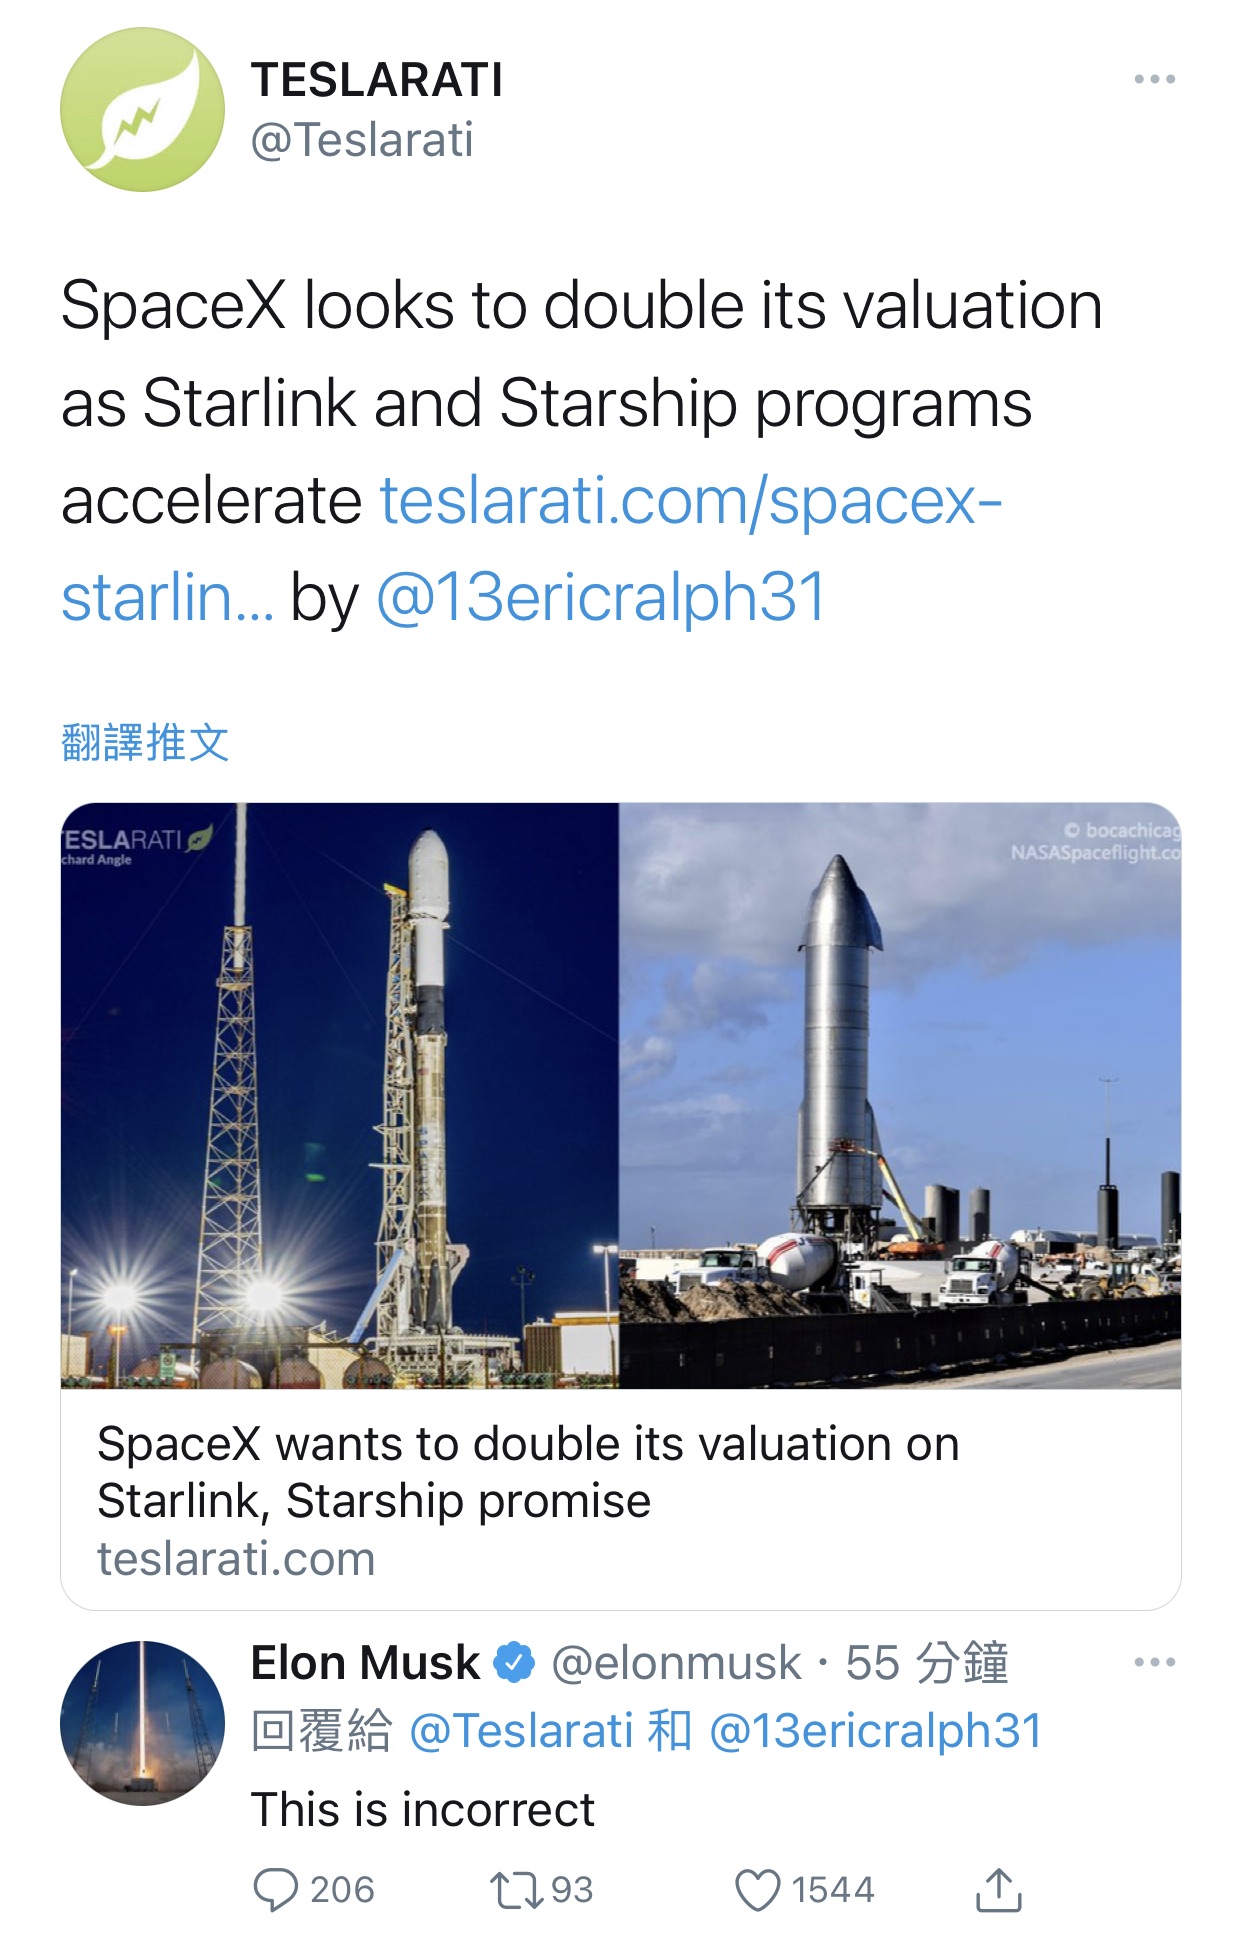The width and height of the screenshot is (1242, 1935).
Task: Like the reply with the heart icon
Action: pos(757,1889)
